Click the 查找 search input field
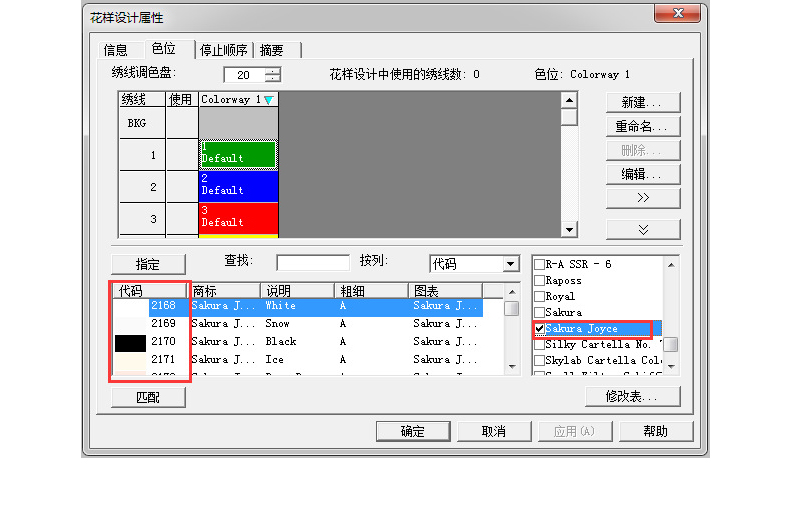 click(312, 263)
